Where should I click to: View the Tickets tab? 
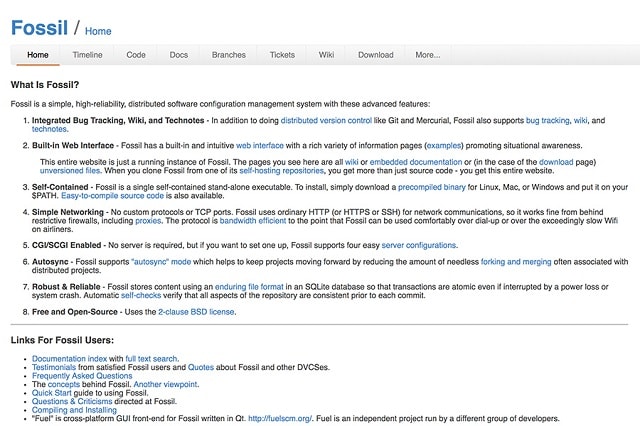[282, 55]
